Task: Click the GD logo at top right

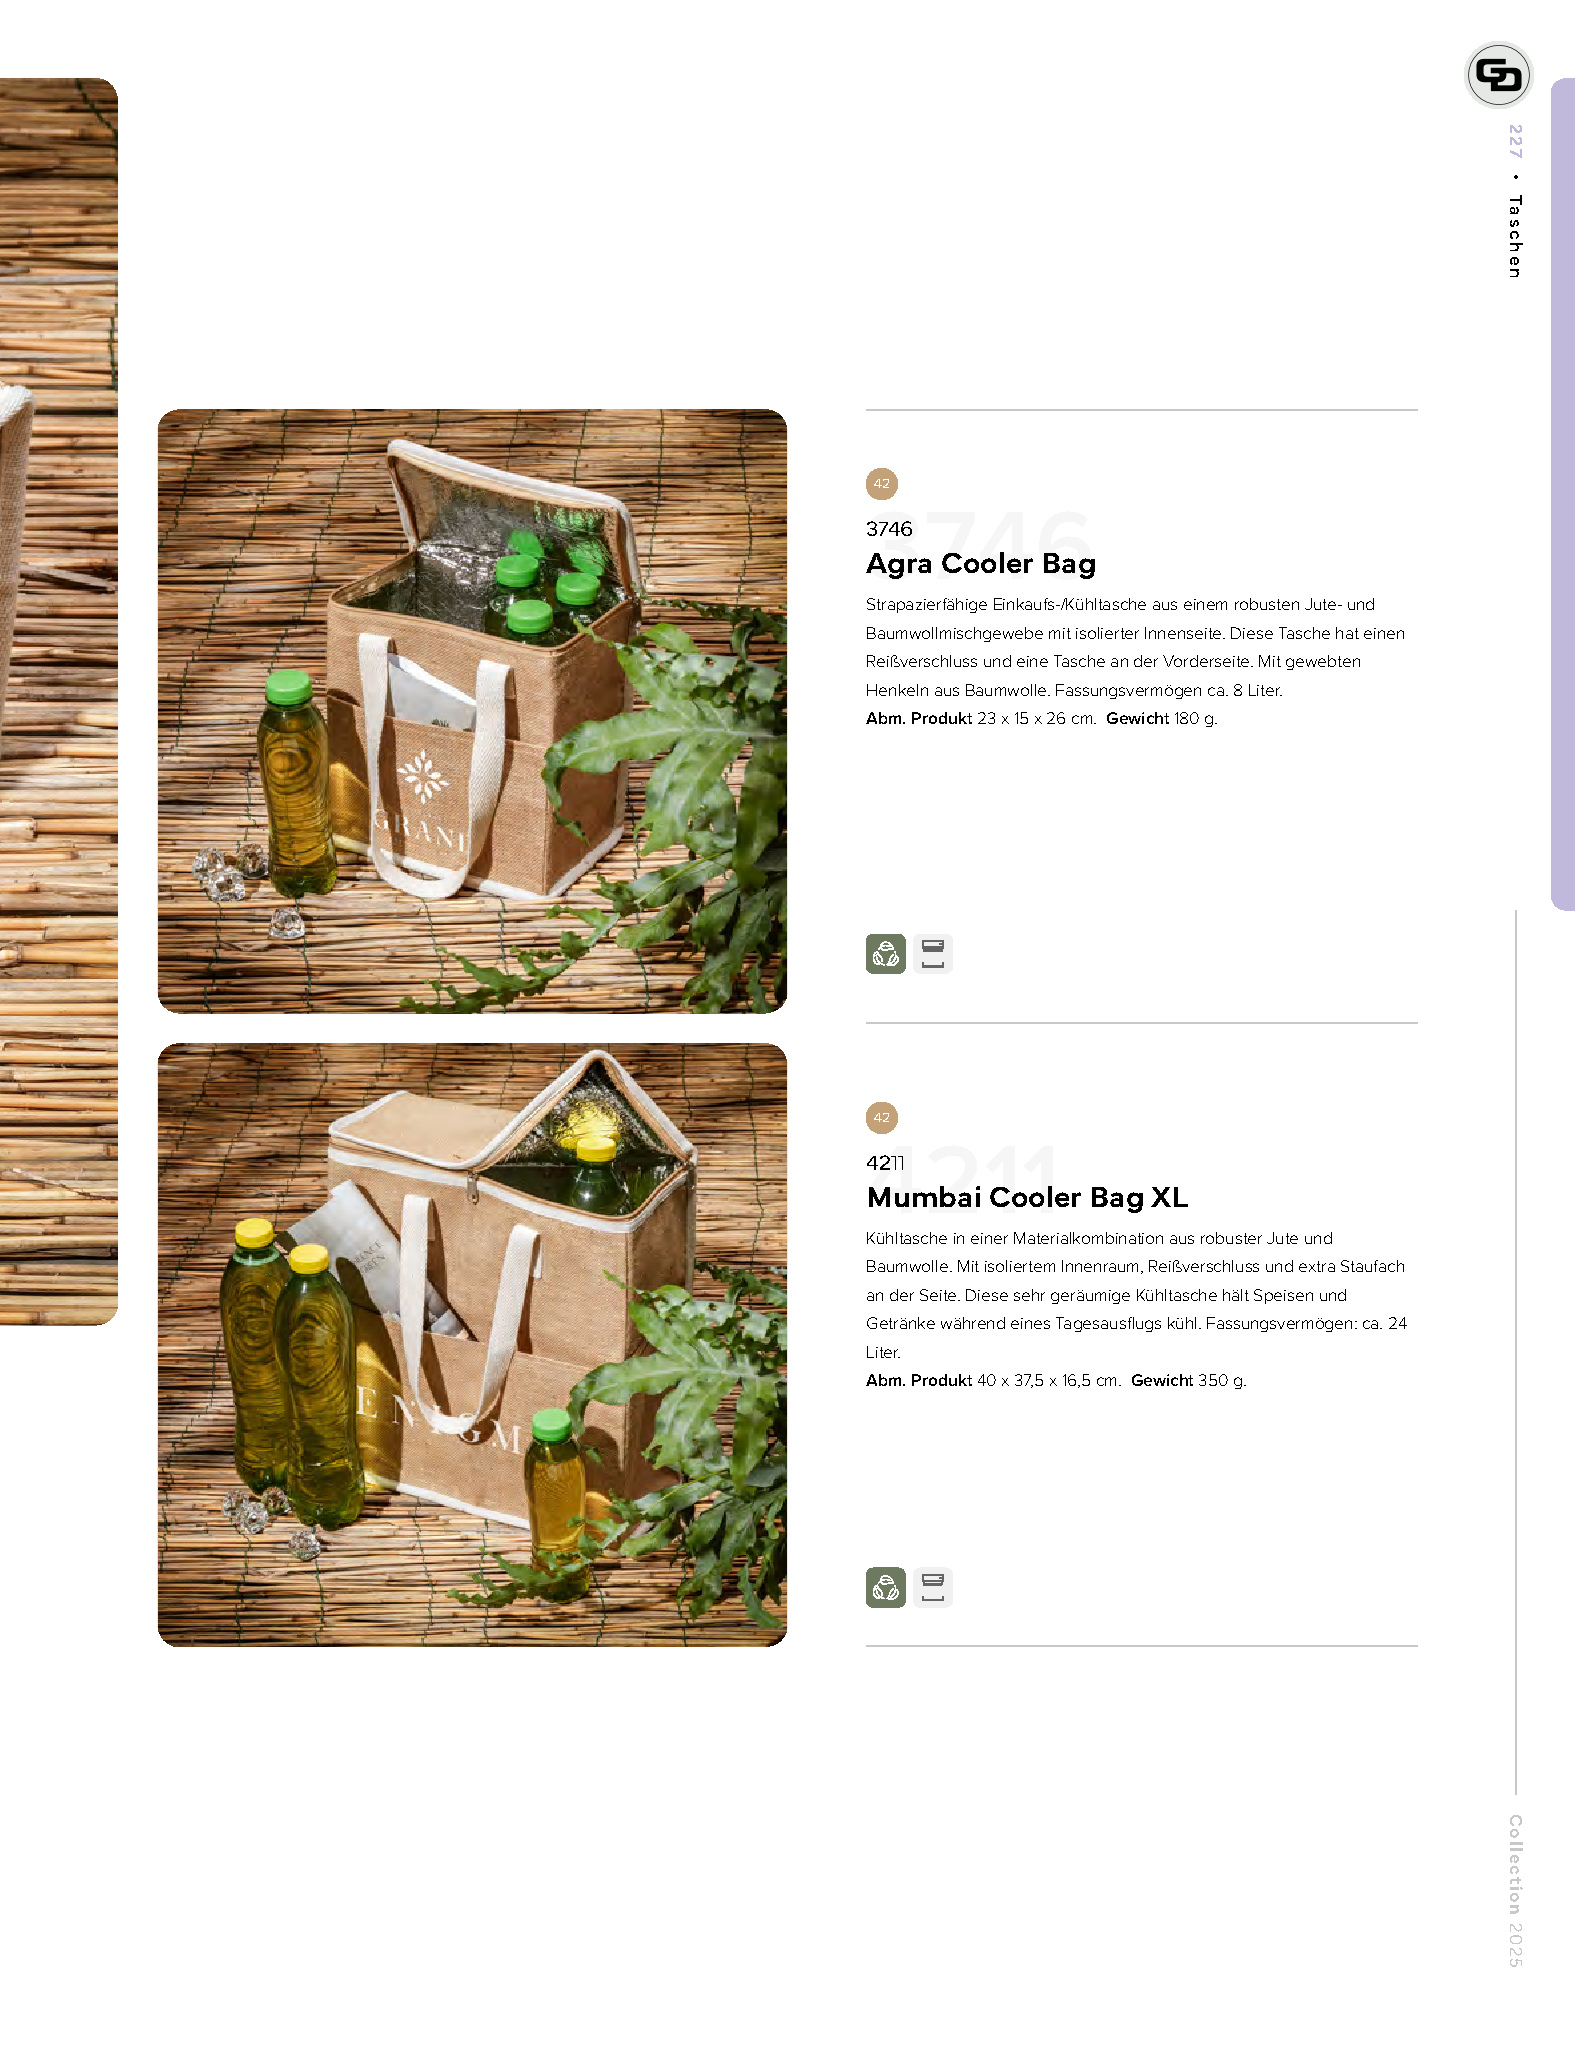Action: pos(1498,75)
